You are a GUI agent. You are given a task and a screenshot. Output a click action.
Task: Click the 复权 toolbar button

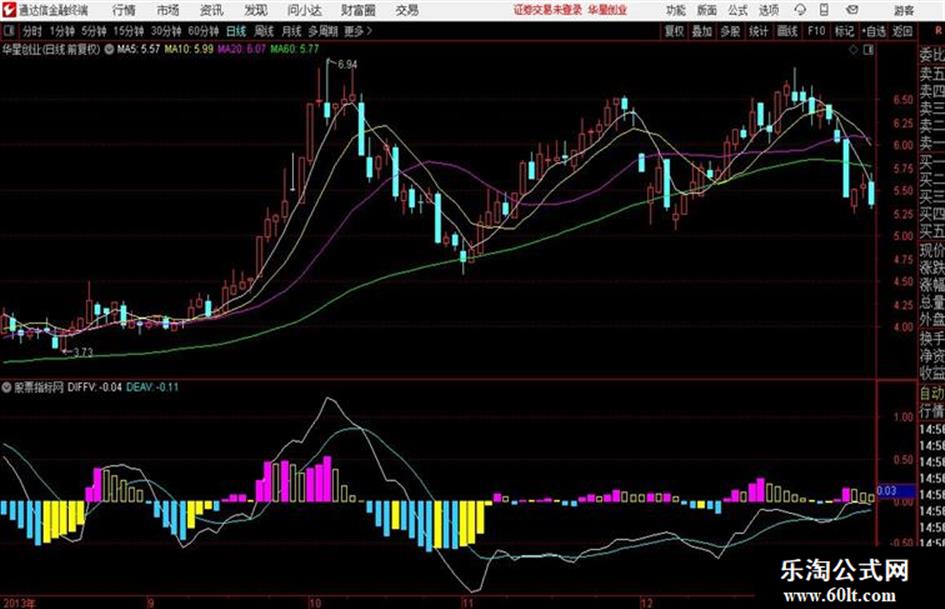click(x=674, y=31)
